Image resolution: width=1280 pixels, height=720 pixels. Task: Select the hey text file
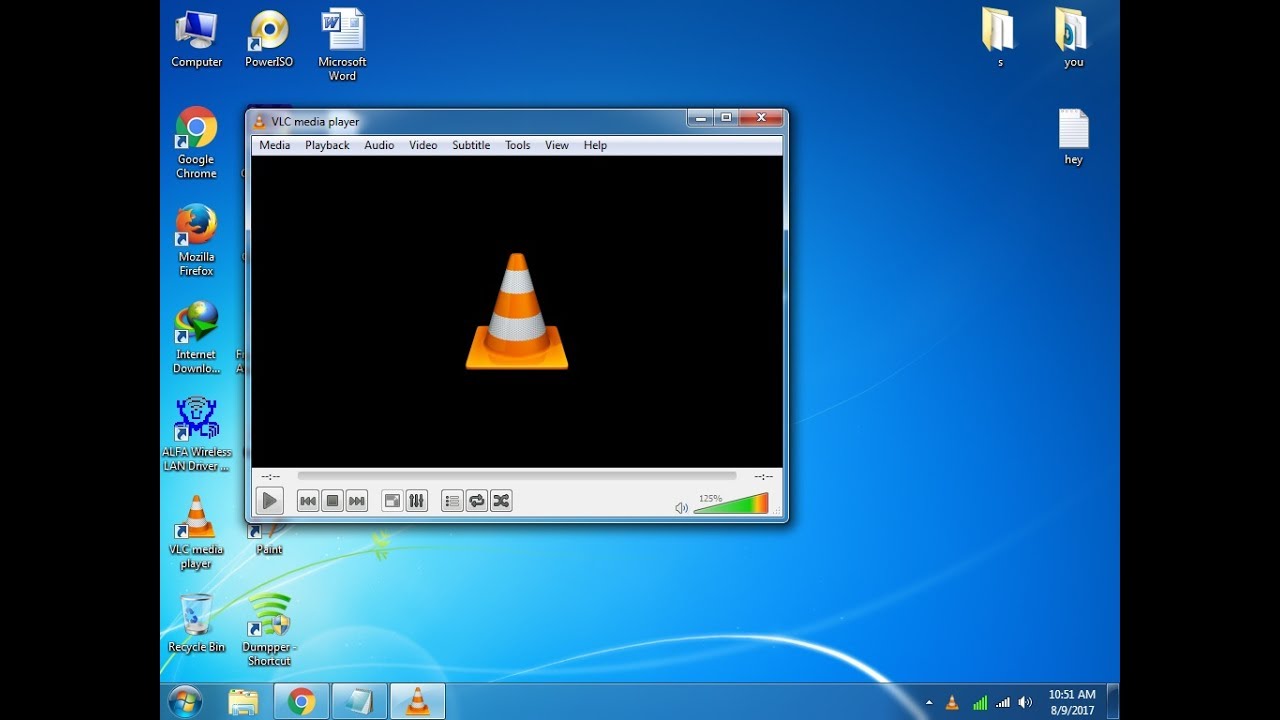point(1073,137)
